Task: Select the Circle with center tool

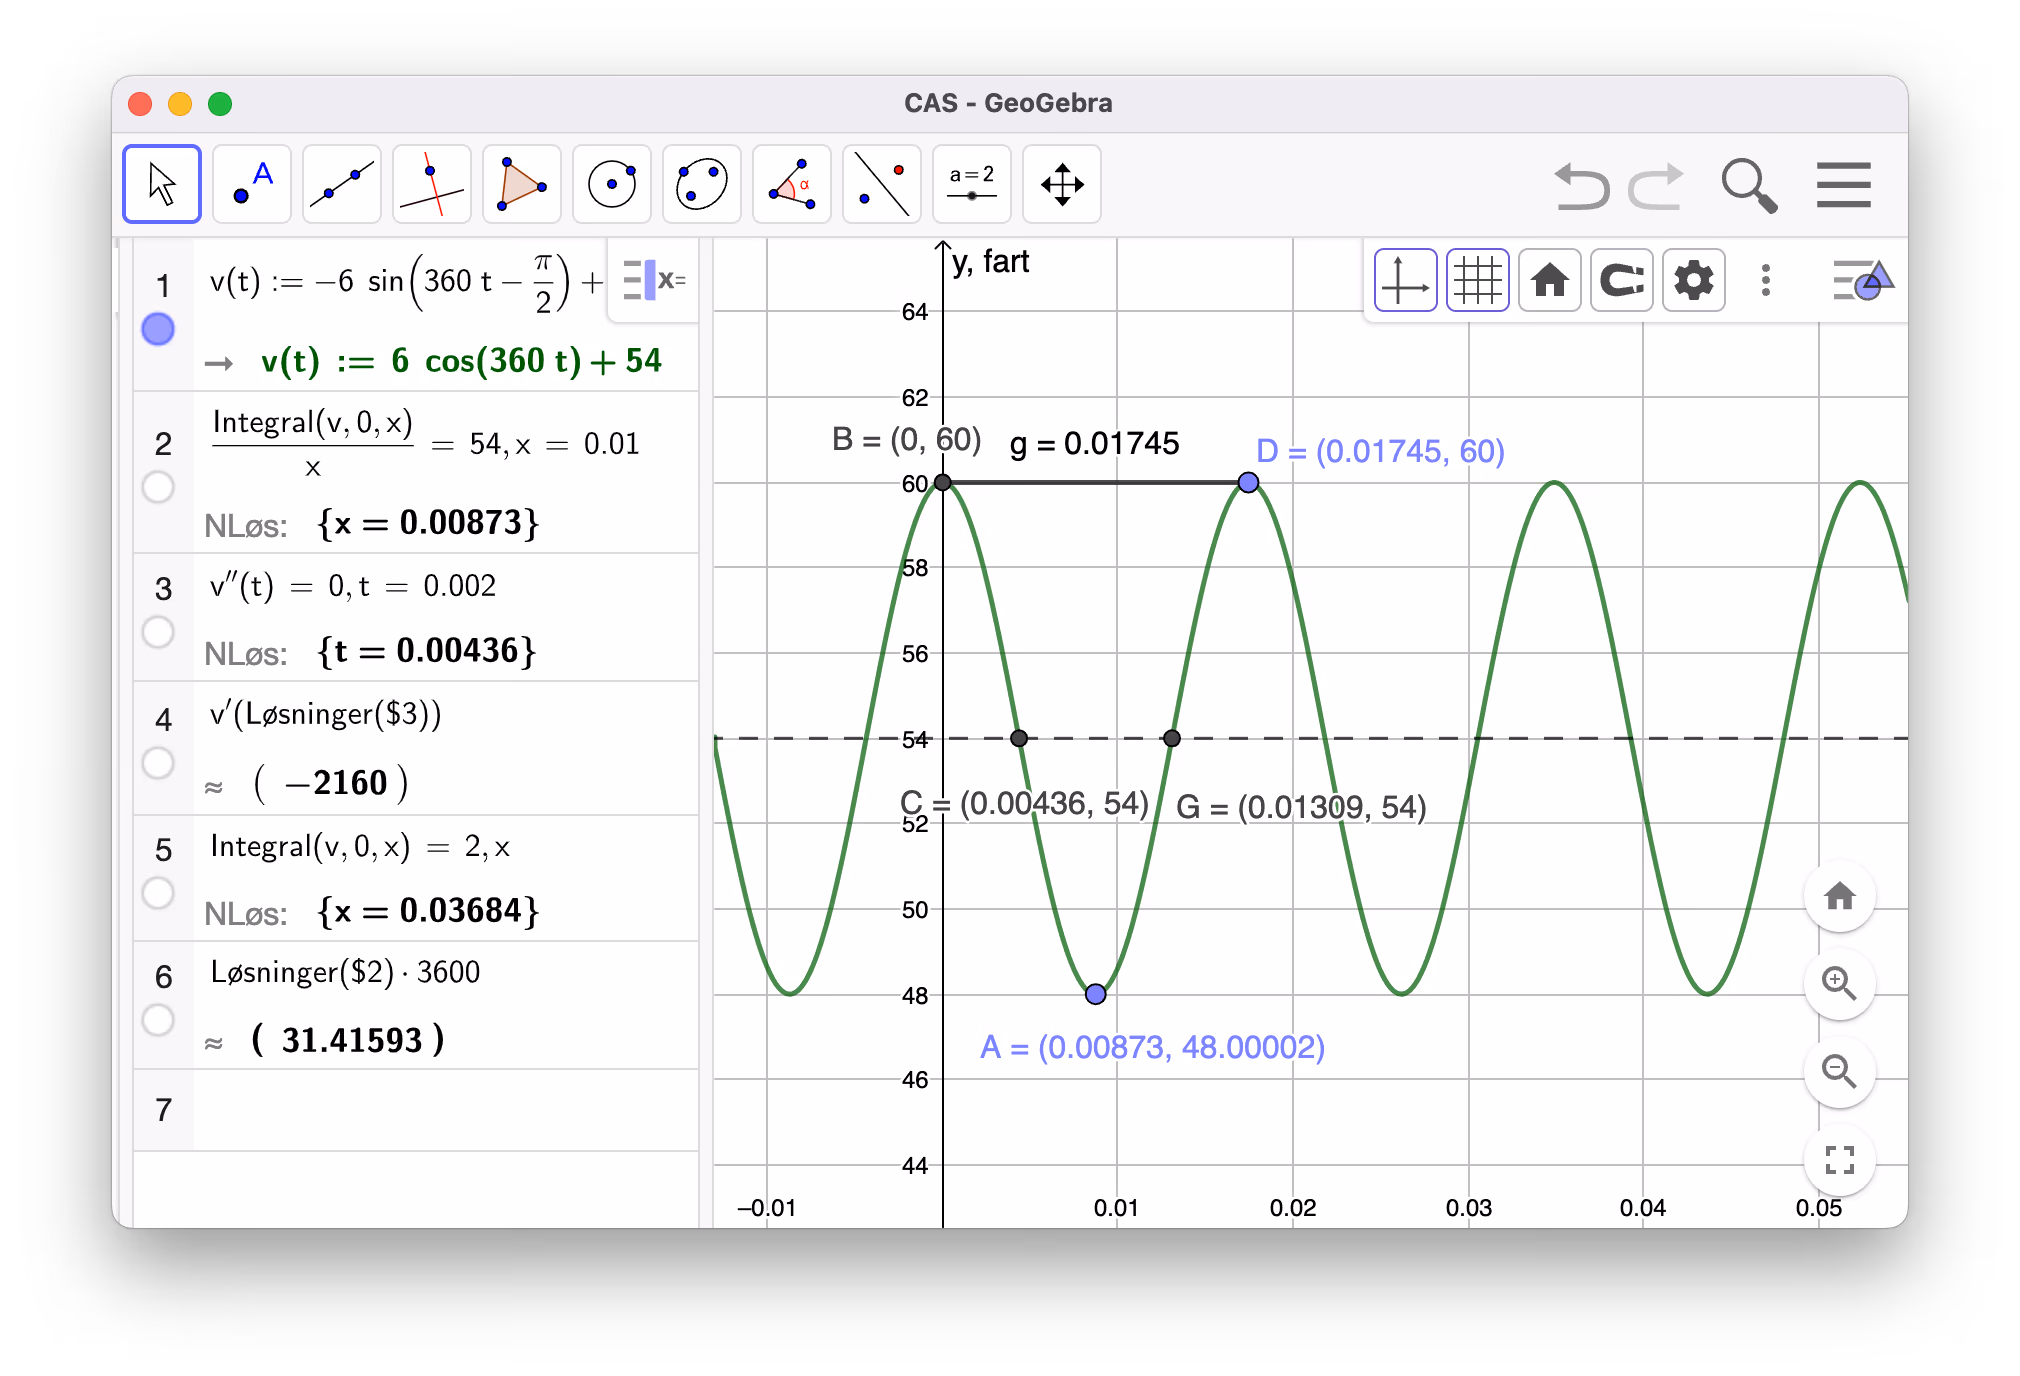Action: (x=612, y=184)
